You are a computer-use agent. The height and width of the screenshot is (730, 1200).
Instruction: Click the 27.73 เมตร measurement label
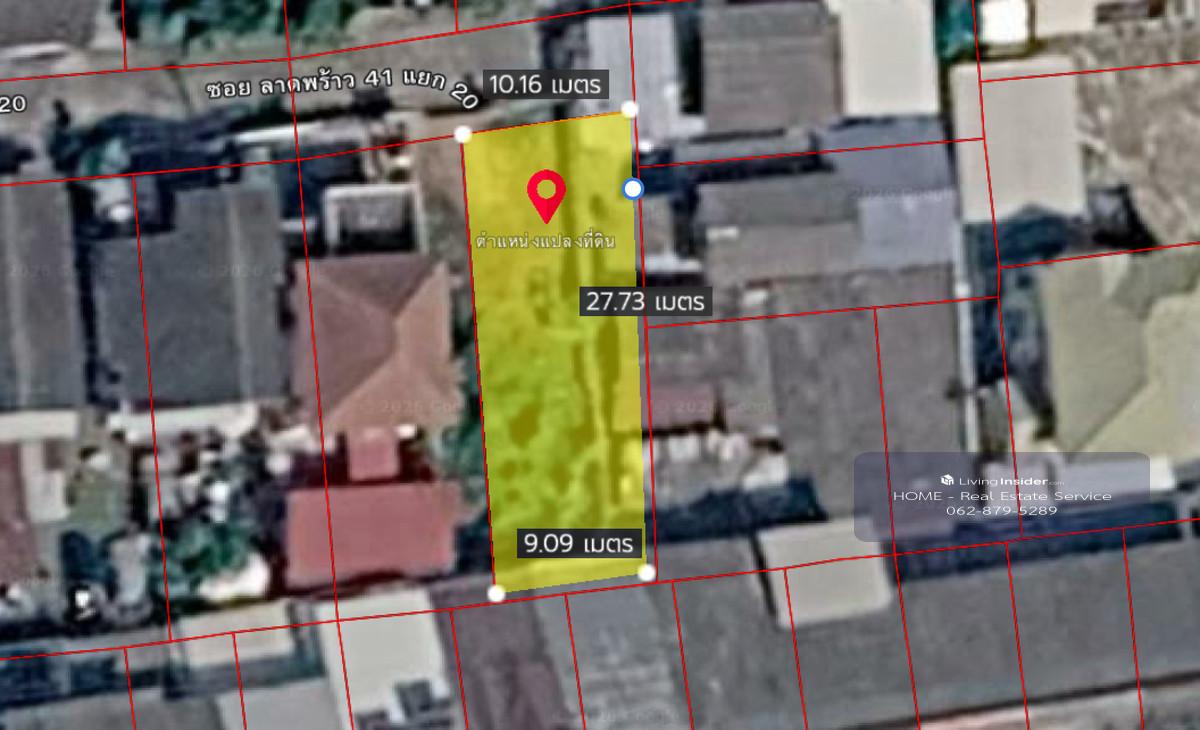click(646, 301)
